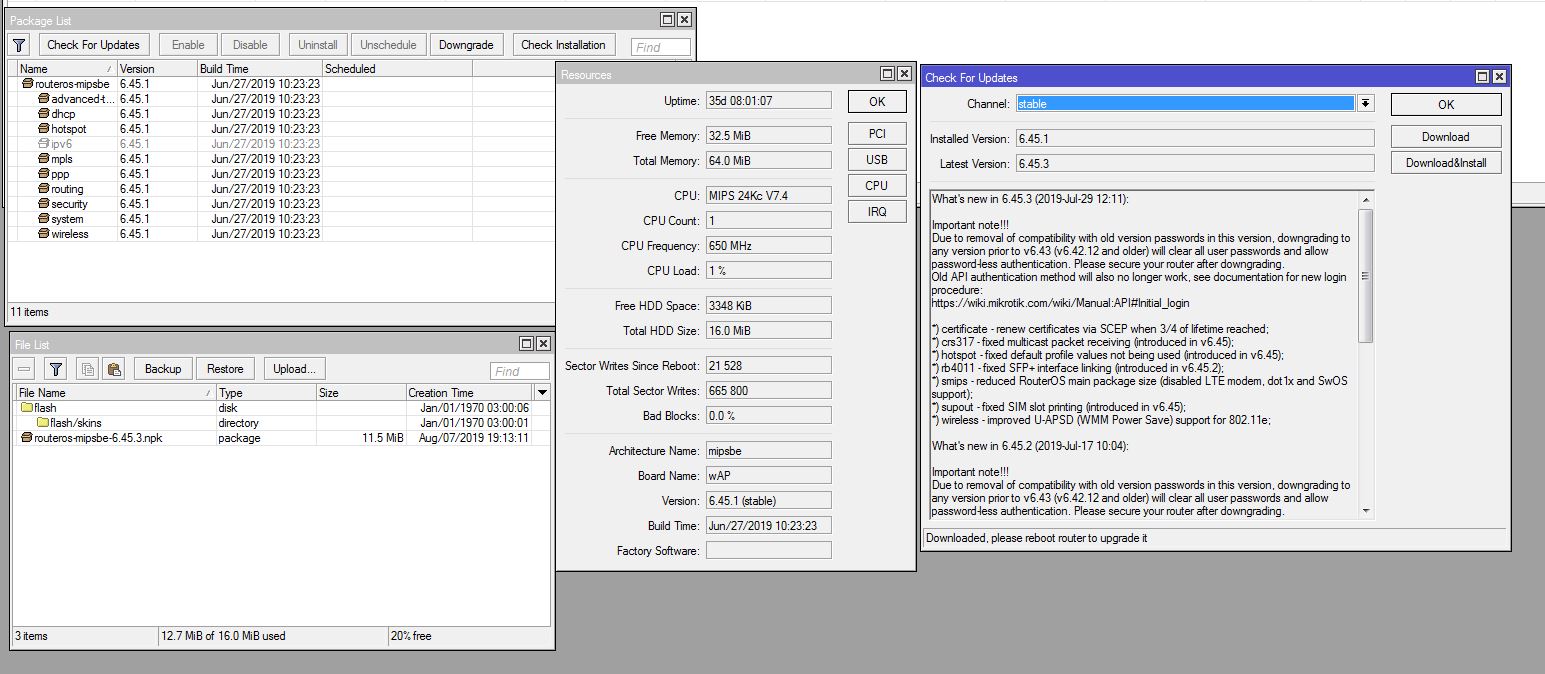Click the Uptime field in Resources
This screenshot has width=1545, height=674.
[768, 101]
